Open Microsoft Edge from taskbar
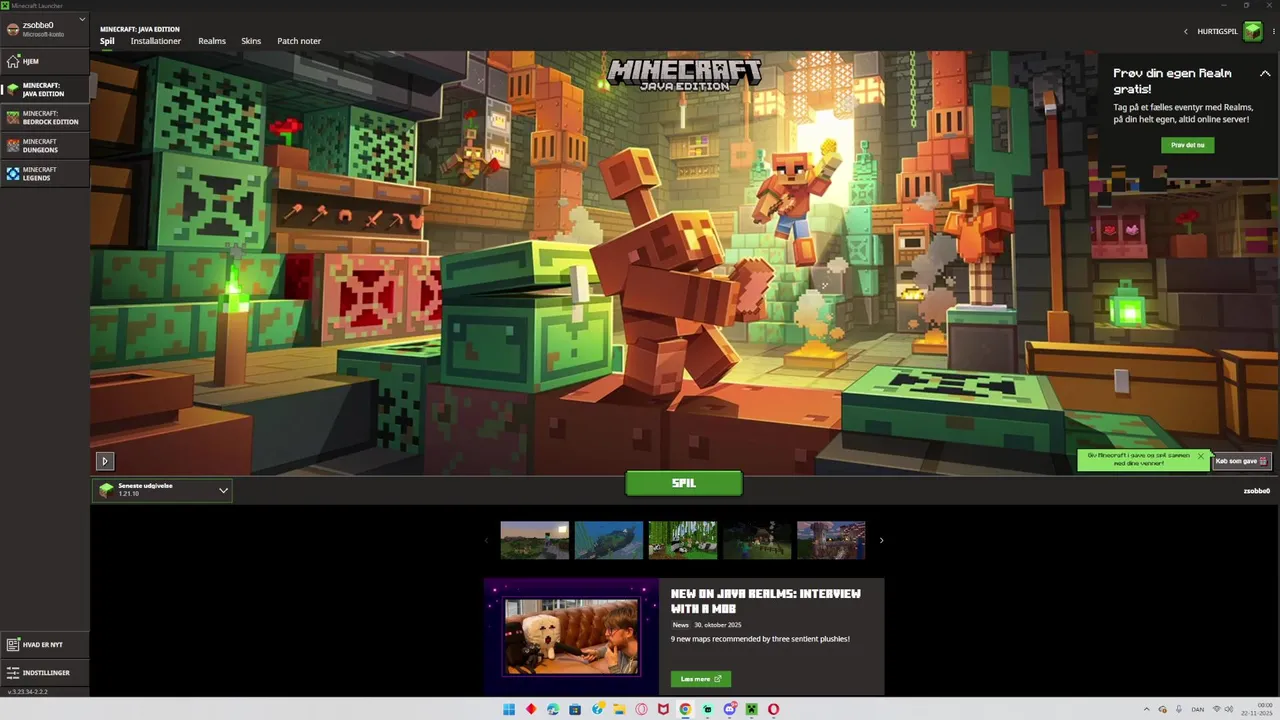 click(x=553, y=709)
